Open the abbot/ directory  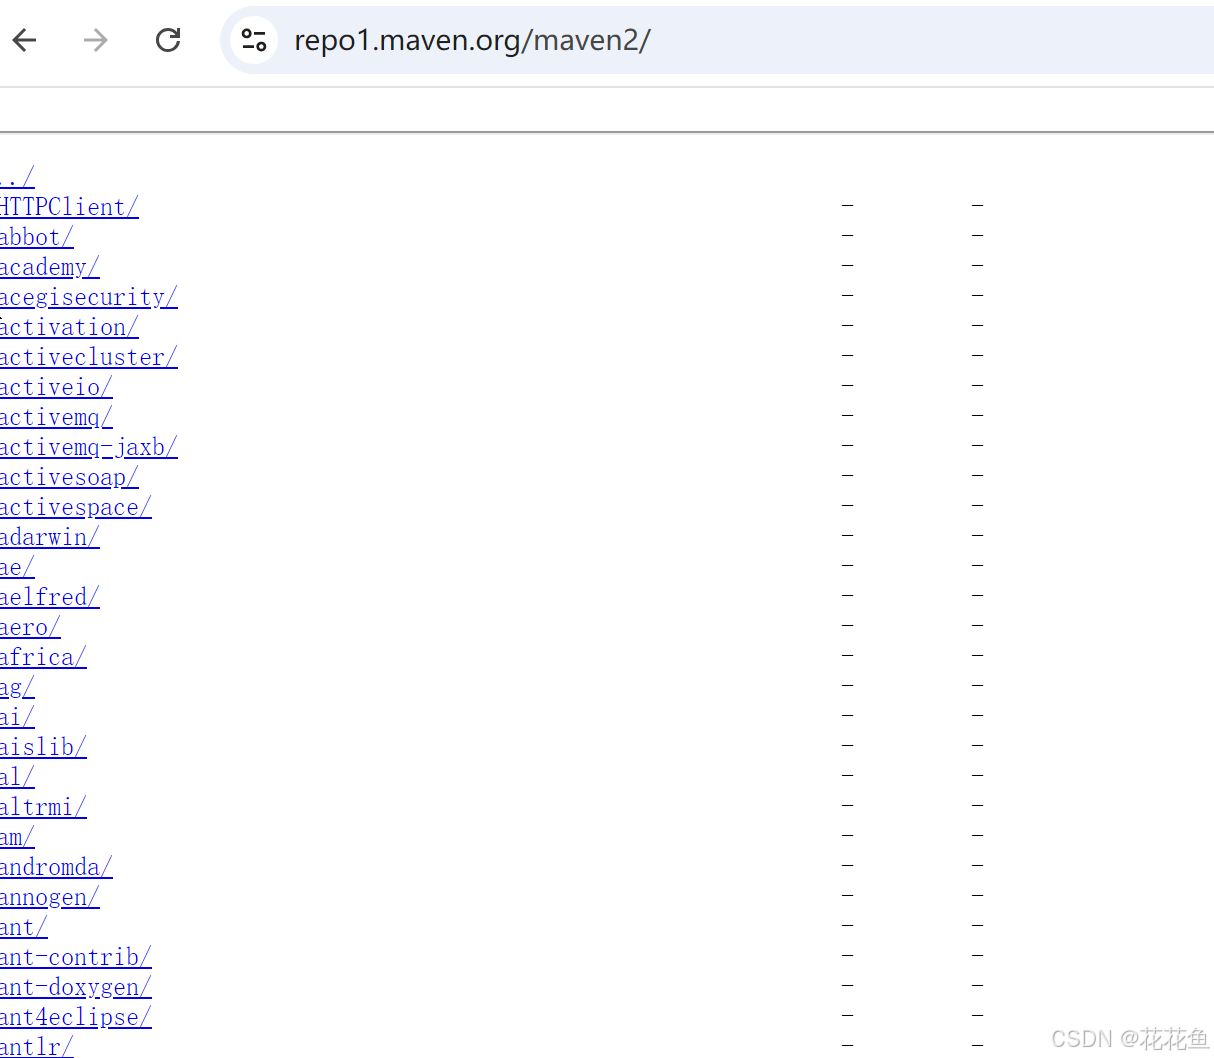click(x=37, y=237)
